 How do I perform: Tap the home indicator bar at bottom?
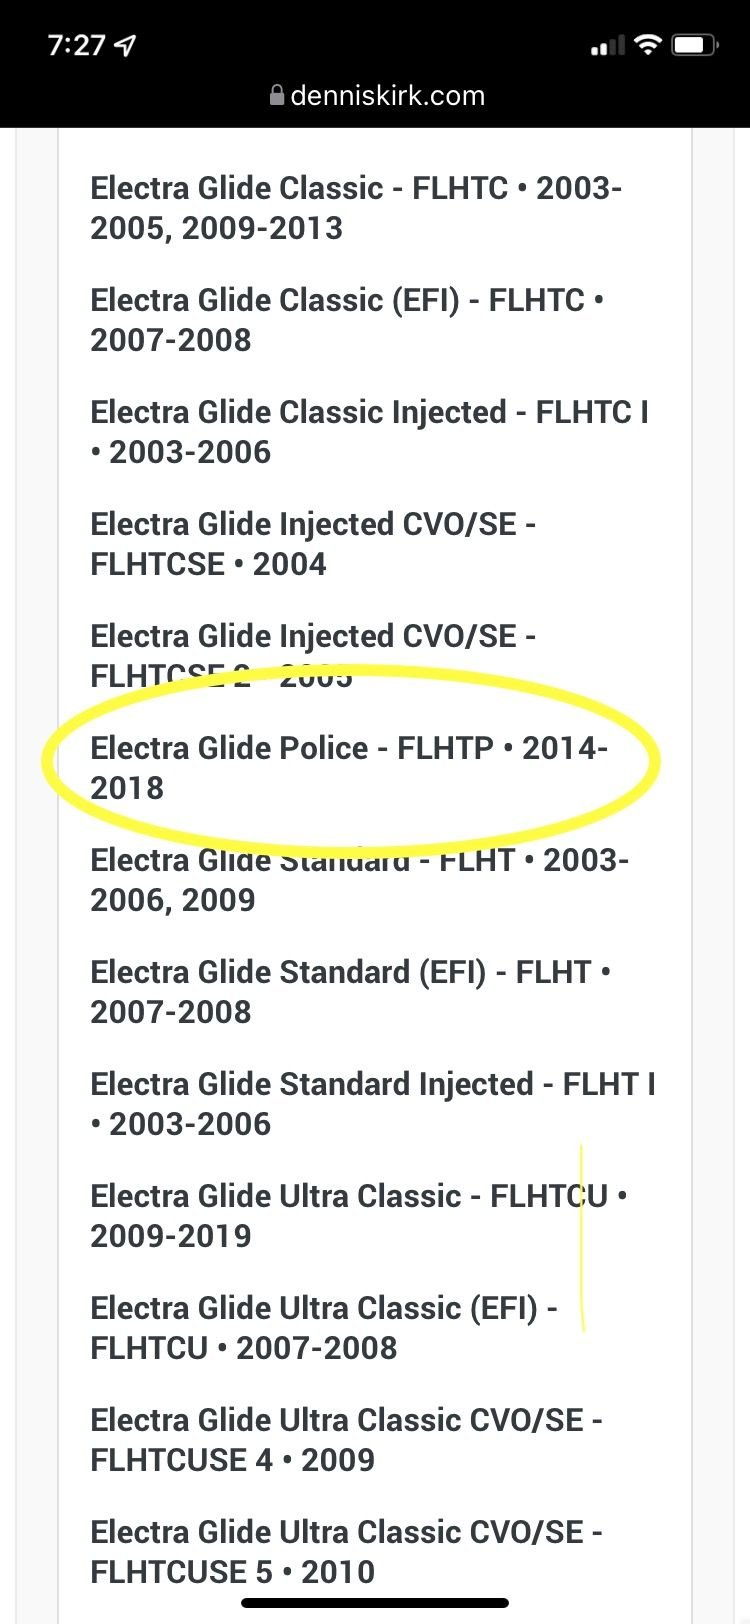click(375, 1603)
